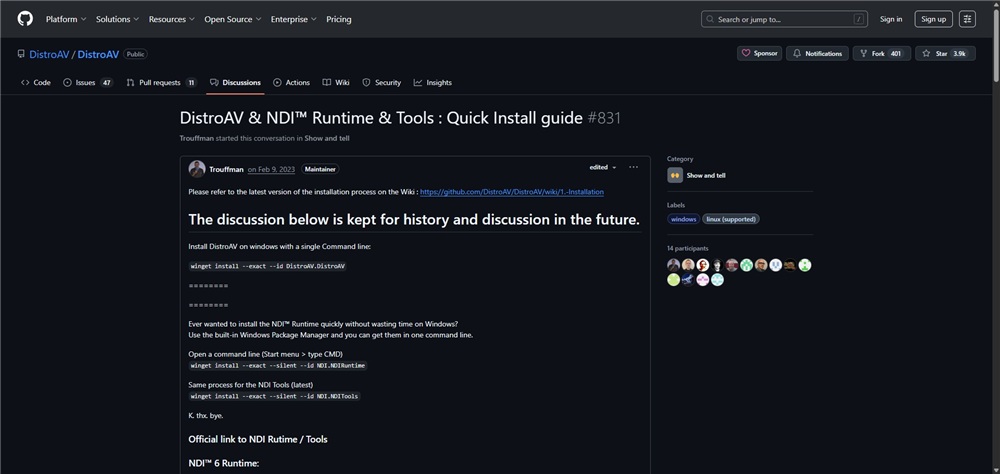1000x474 pixels.
Task: Click the 'NDI™ 6 Runtime:' heading
Action: (224, 463)
